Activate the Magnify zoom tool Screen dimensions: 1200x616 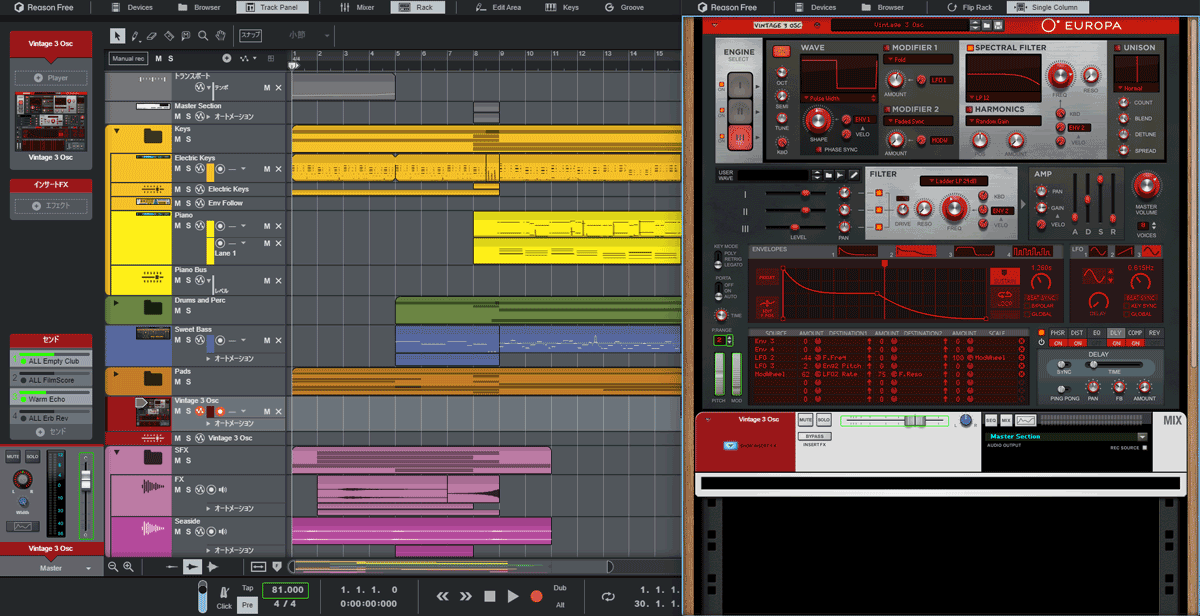203,36
